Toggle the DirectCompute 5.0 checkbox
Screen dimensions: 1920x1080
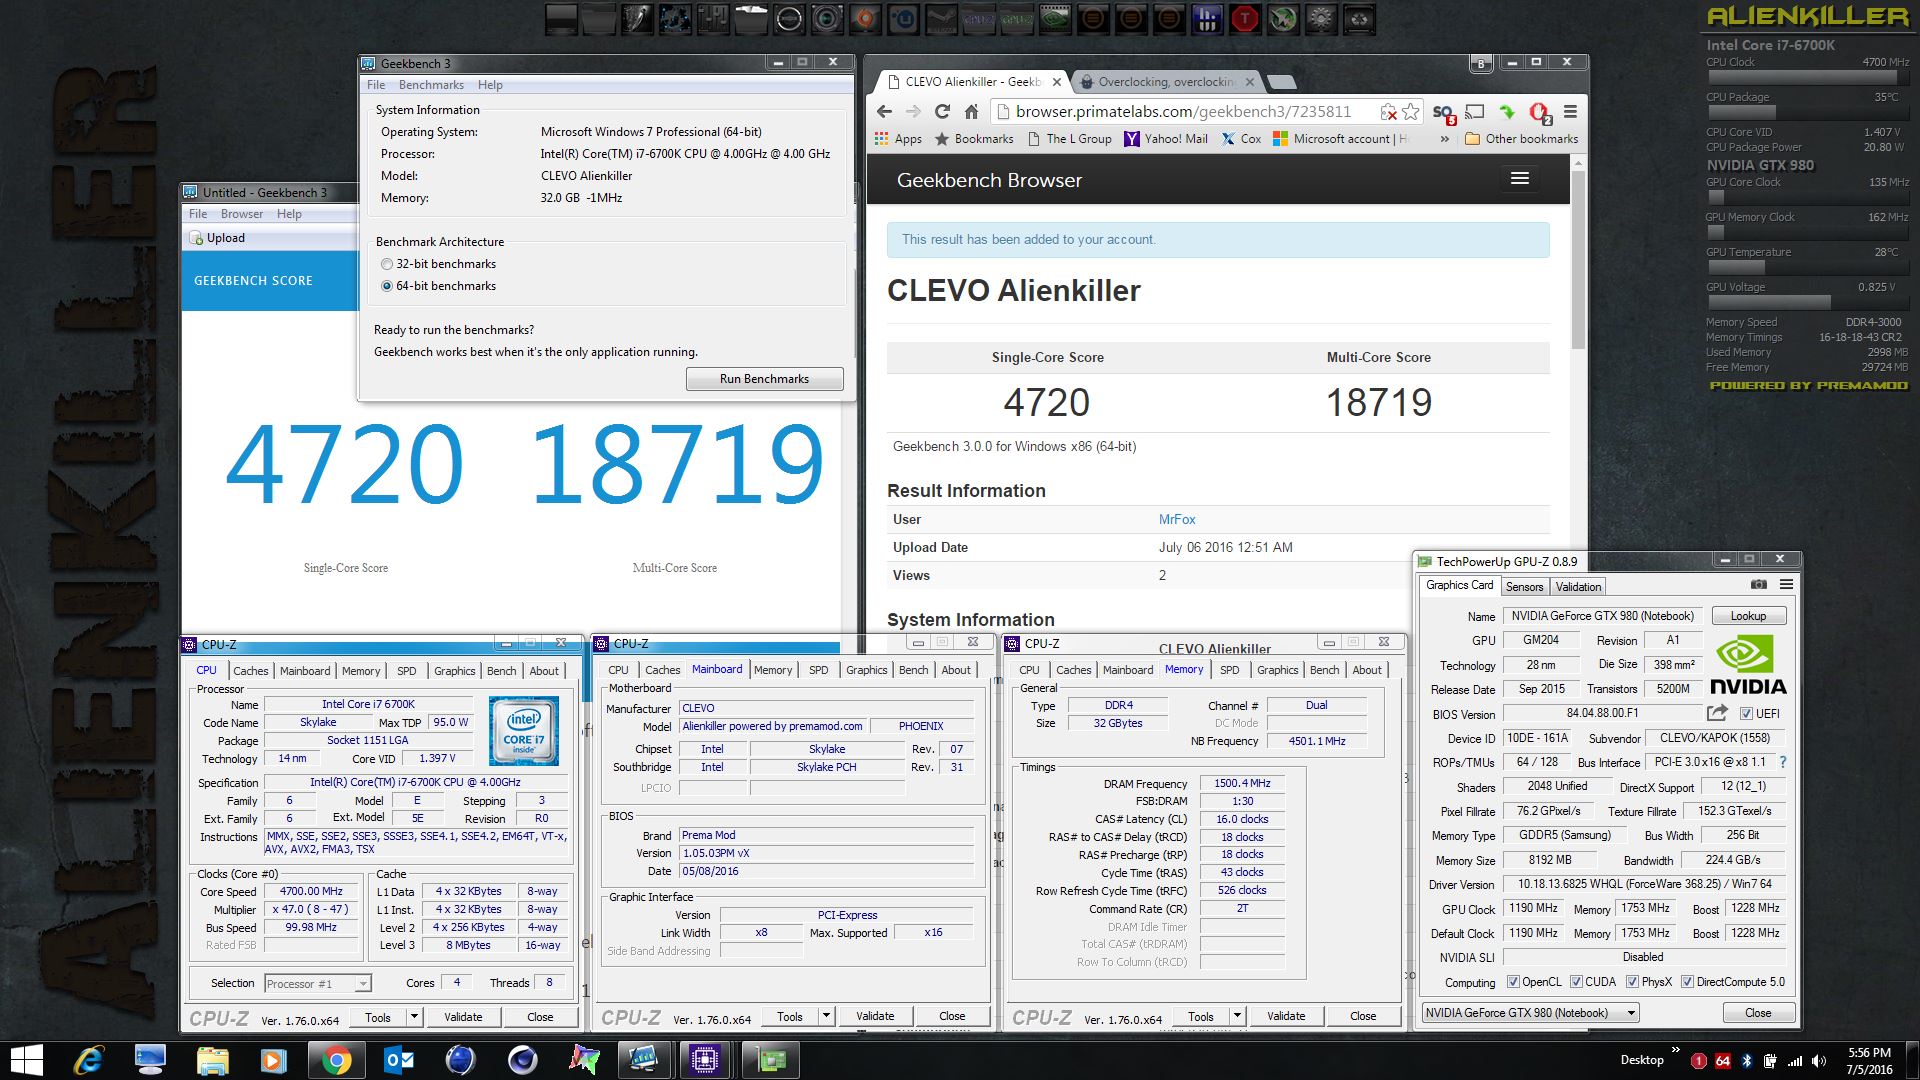(x=1687, y=982)
